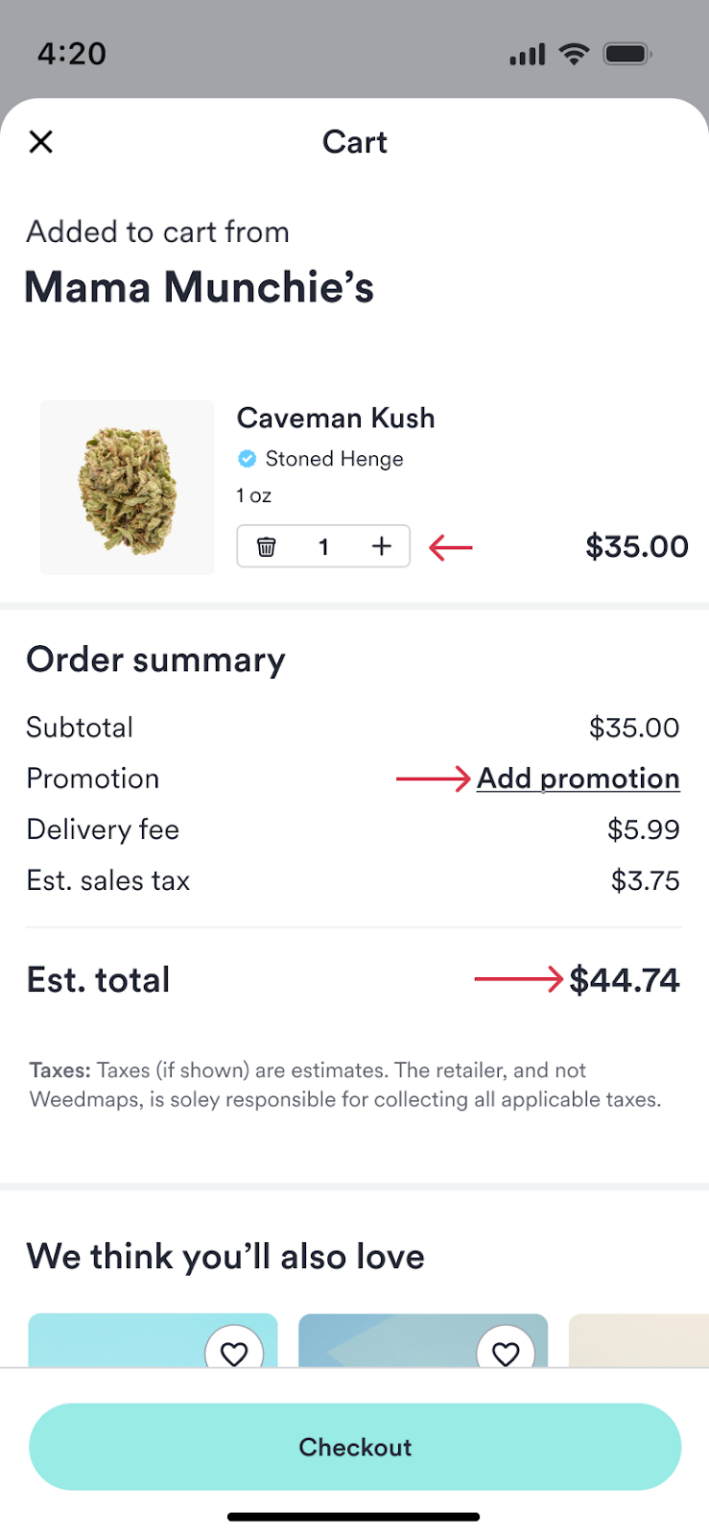This screenshot has width=709, height=1536.
Task: Tap the battery indicator in the status bar
Action: (x=625, y=53)
